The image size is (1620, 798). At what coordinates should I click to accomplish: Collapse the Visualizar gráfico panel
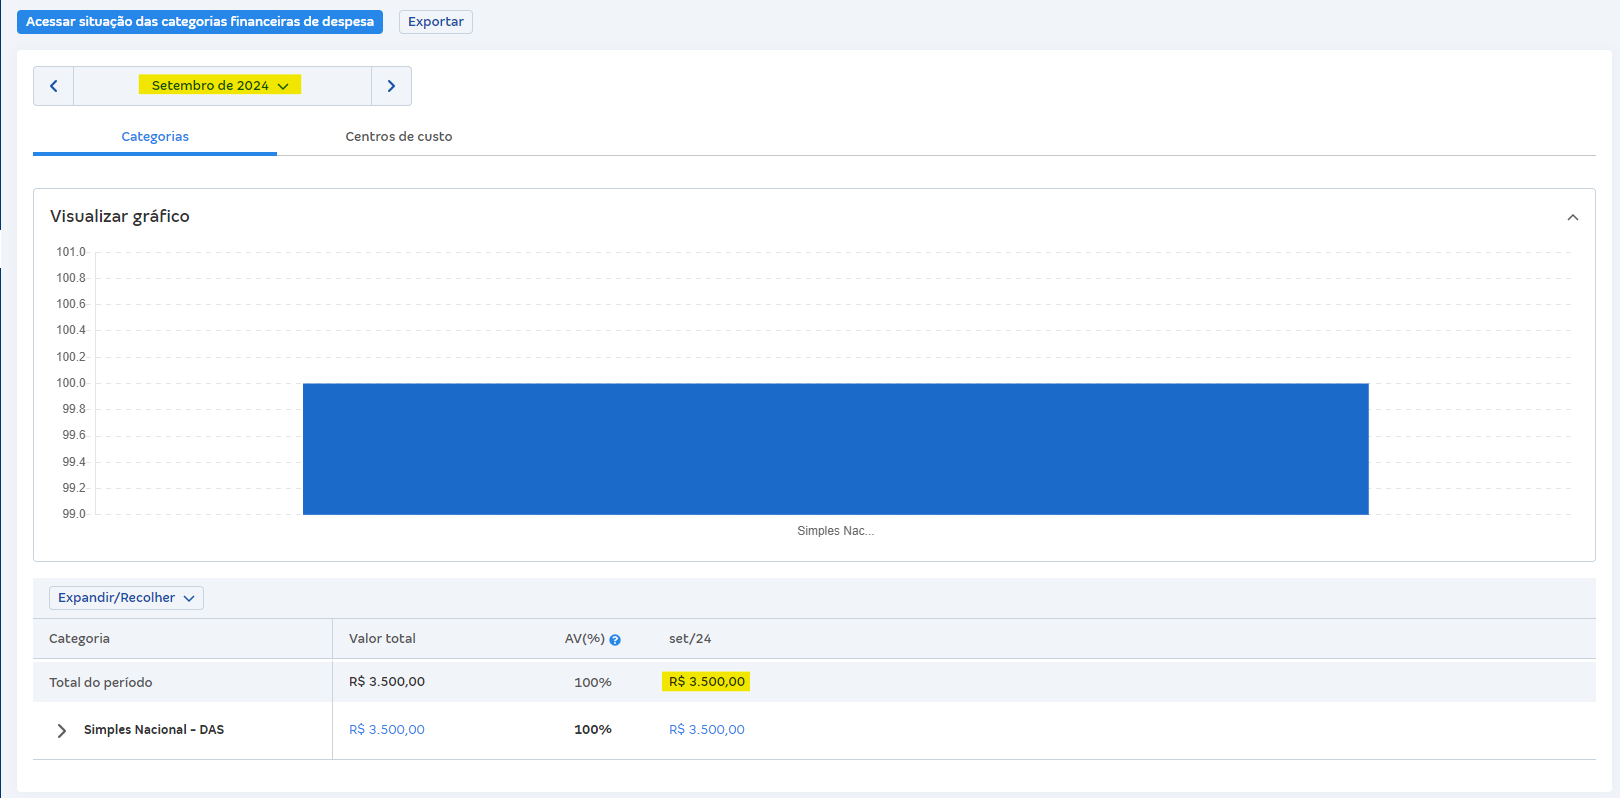(x=1572, y=217)
